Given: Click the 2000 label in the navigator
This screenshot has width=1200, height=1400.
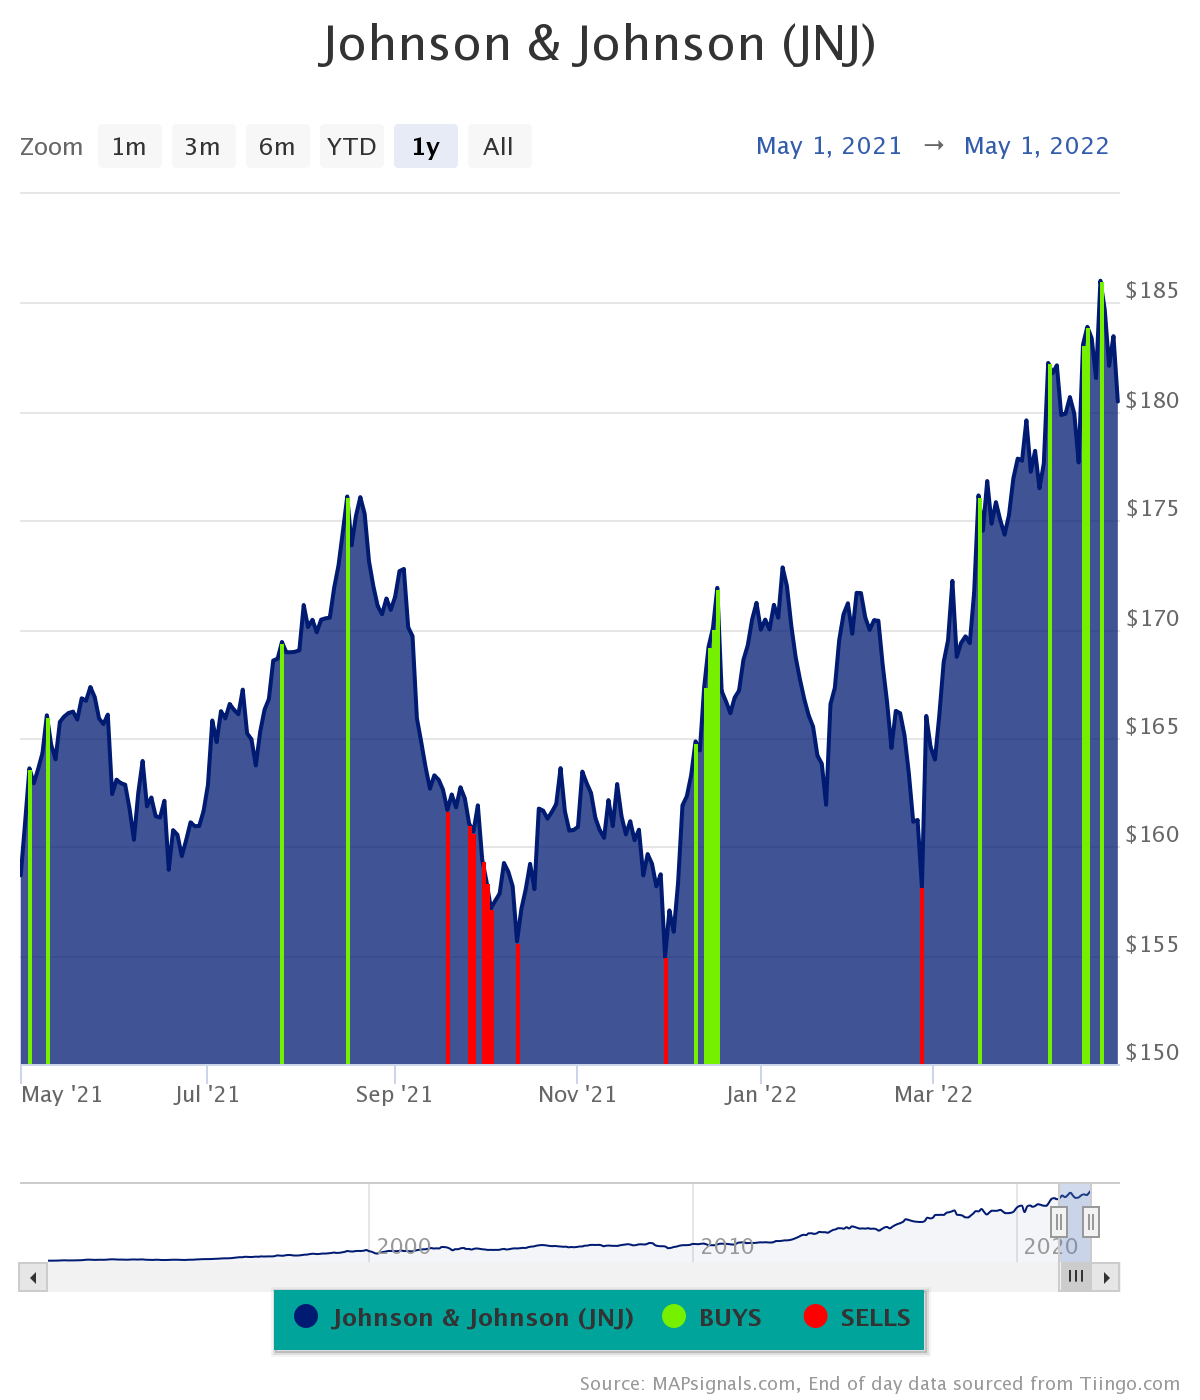Looking at the screenshot, I should click(404, 1246).
